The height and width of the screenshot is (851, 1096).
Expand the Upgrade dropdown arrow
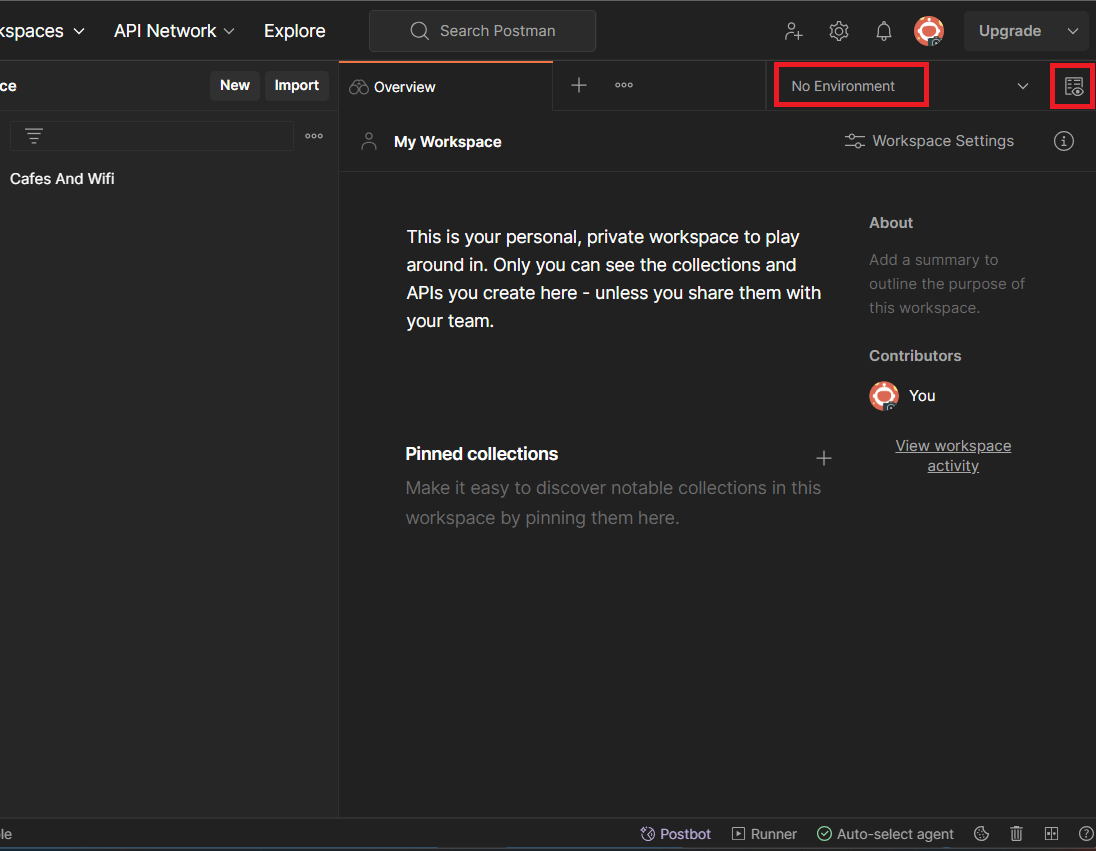(1073, 31)
